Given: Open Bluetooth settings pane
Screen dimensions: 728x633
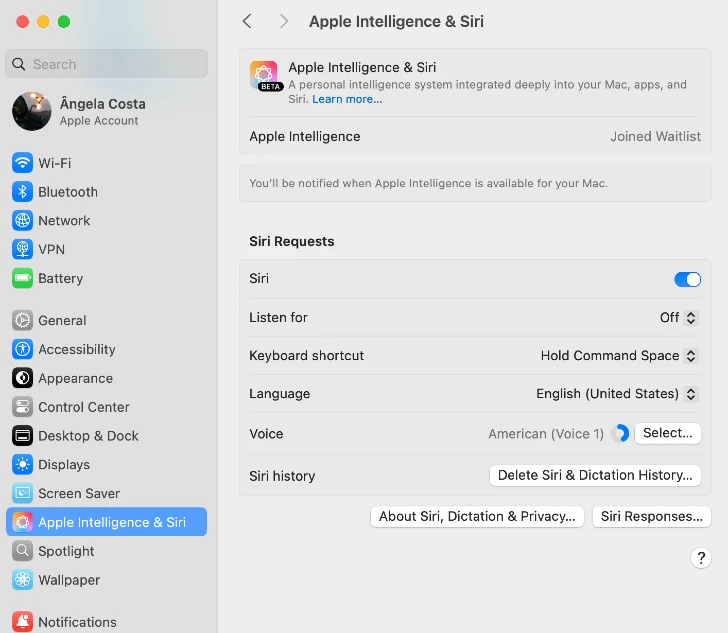Looking at the screenshot, I should click(x=106, y=192).
